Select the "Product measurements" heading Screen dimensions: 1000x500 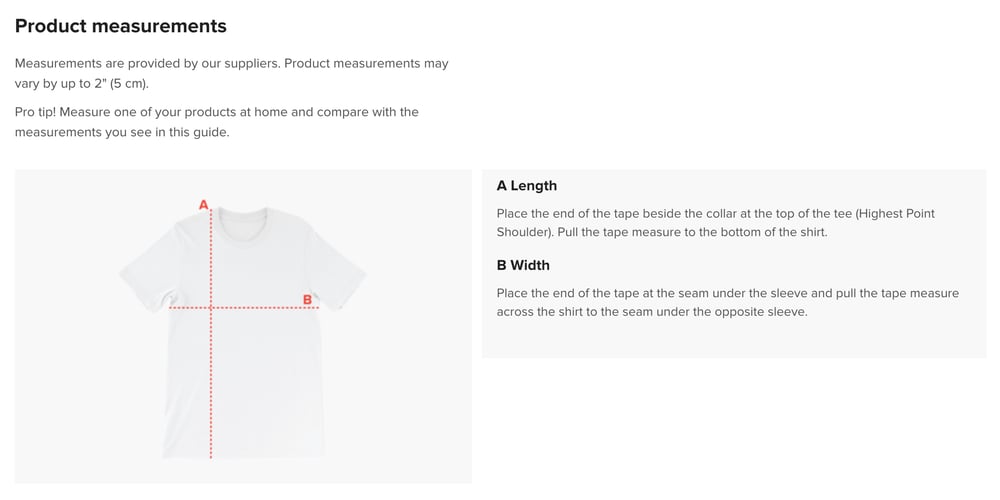point(121,26)
